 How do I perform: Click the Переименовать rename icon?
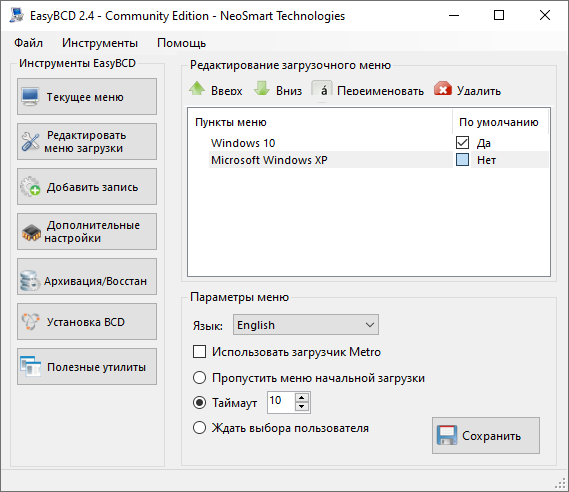point(322,89)
